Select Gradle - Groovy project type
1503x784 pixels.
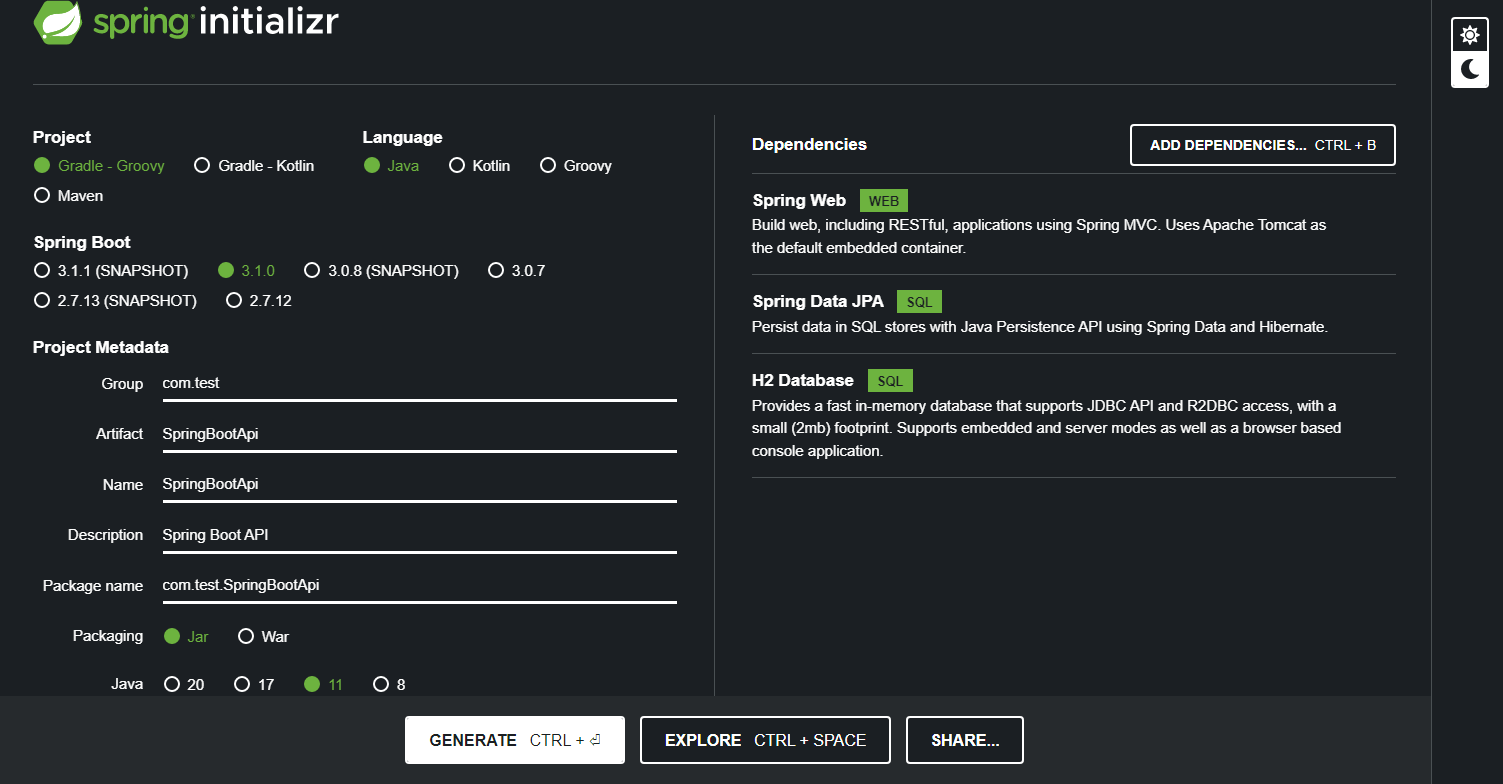pyautogui.click(x=99, y=166)
